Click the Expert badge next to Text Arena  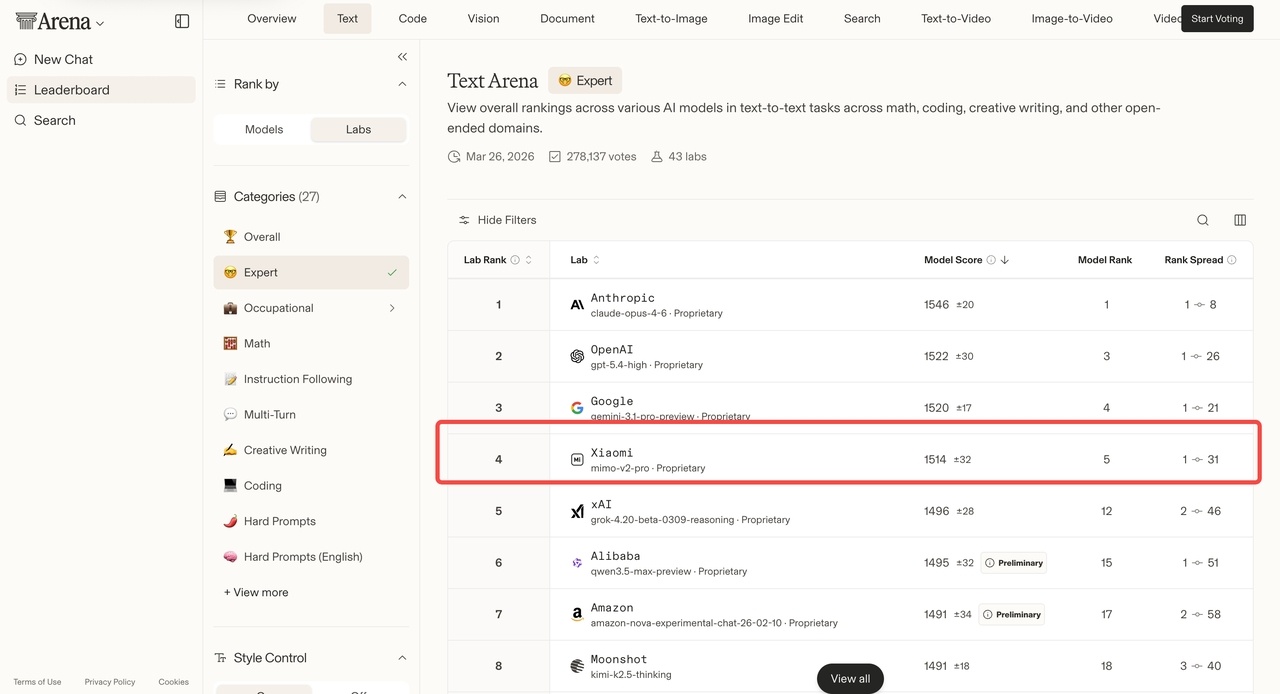click(x=585, y=81)
